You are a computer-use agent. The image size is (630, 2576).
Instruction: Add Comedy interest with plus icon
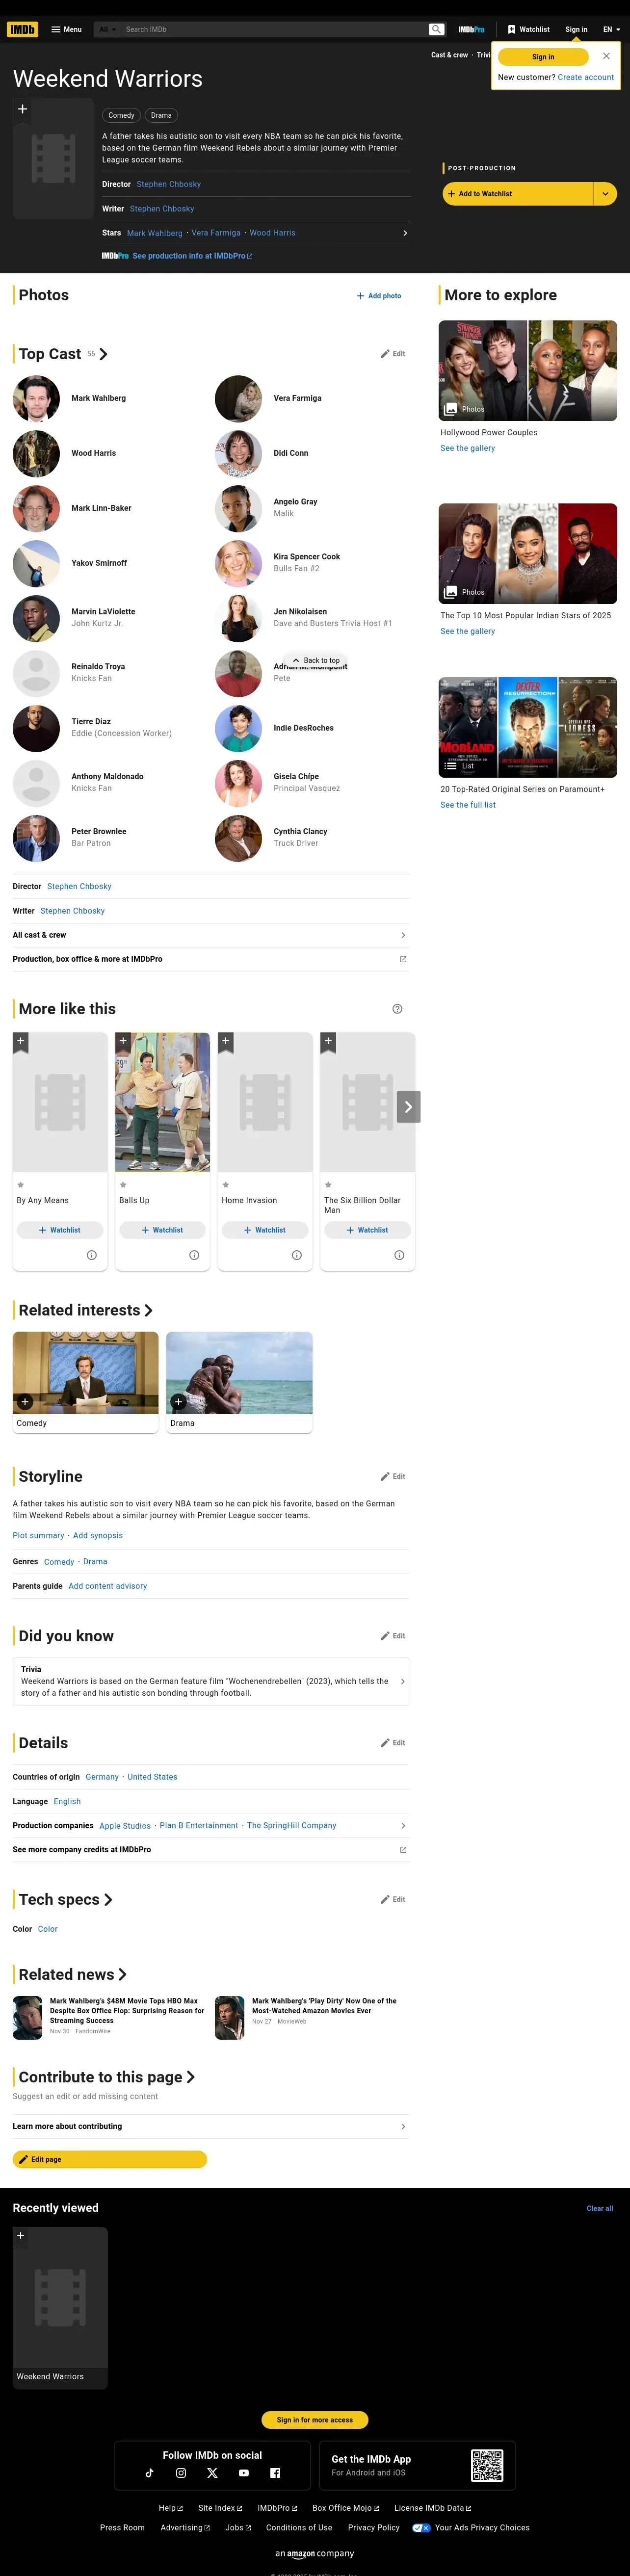point(25,1402)
